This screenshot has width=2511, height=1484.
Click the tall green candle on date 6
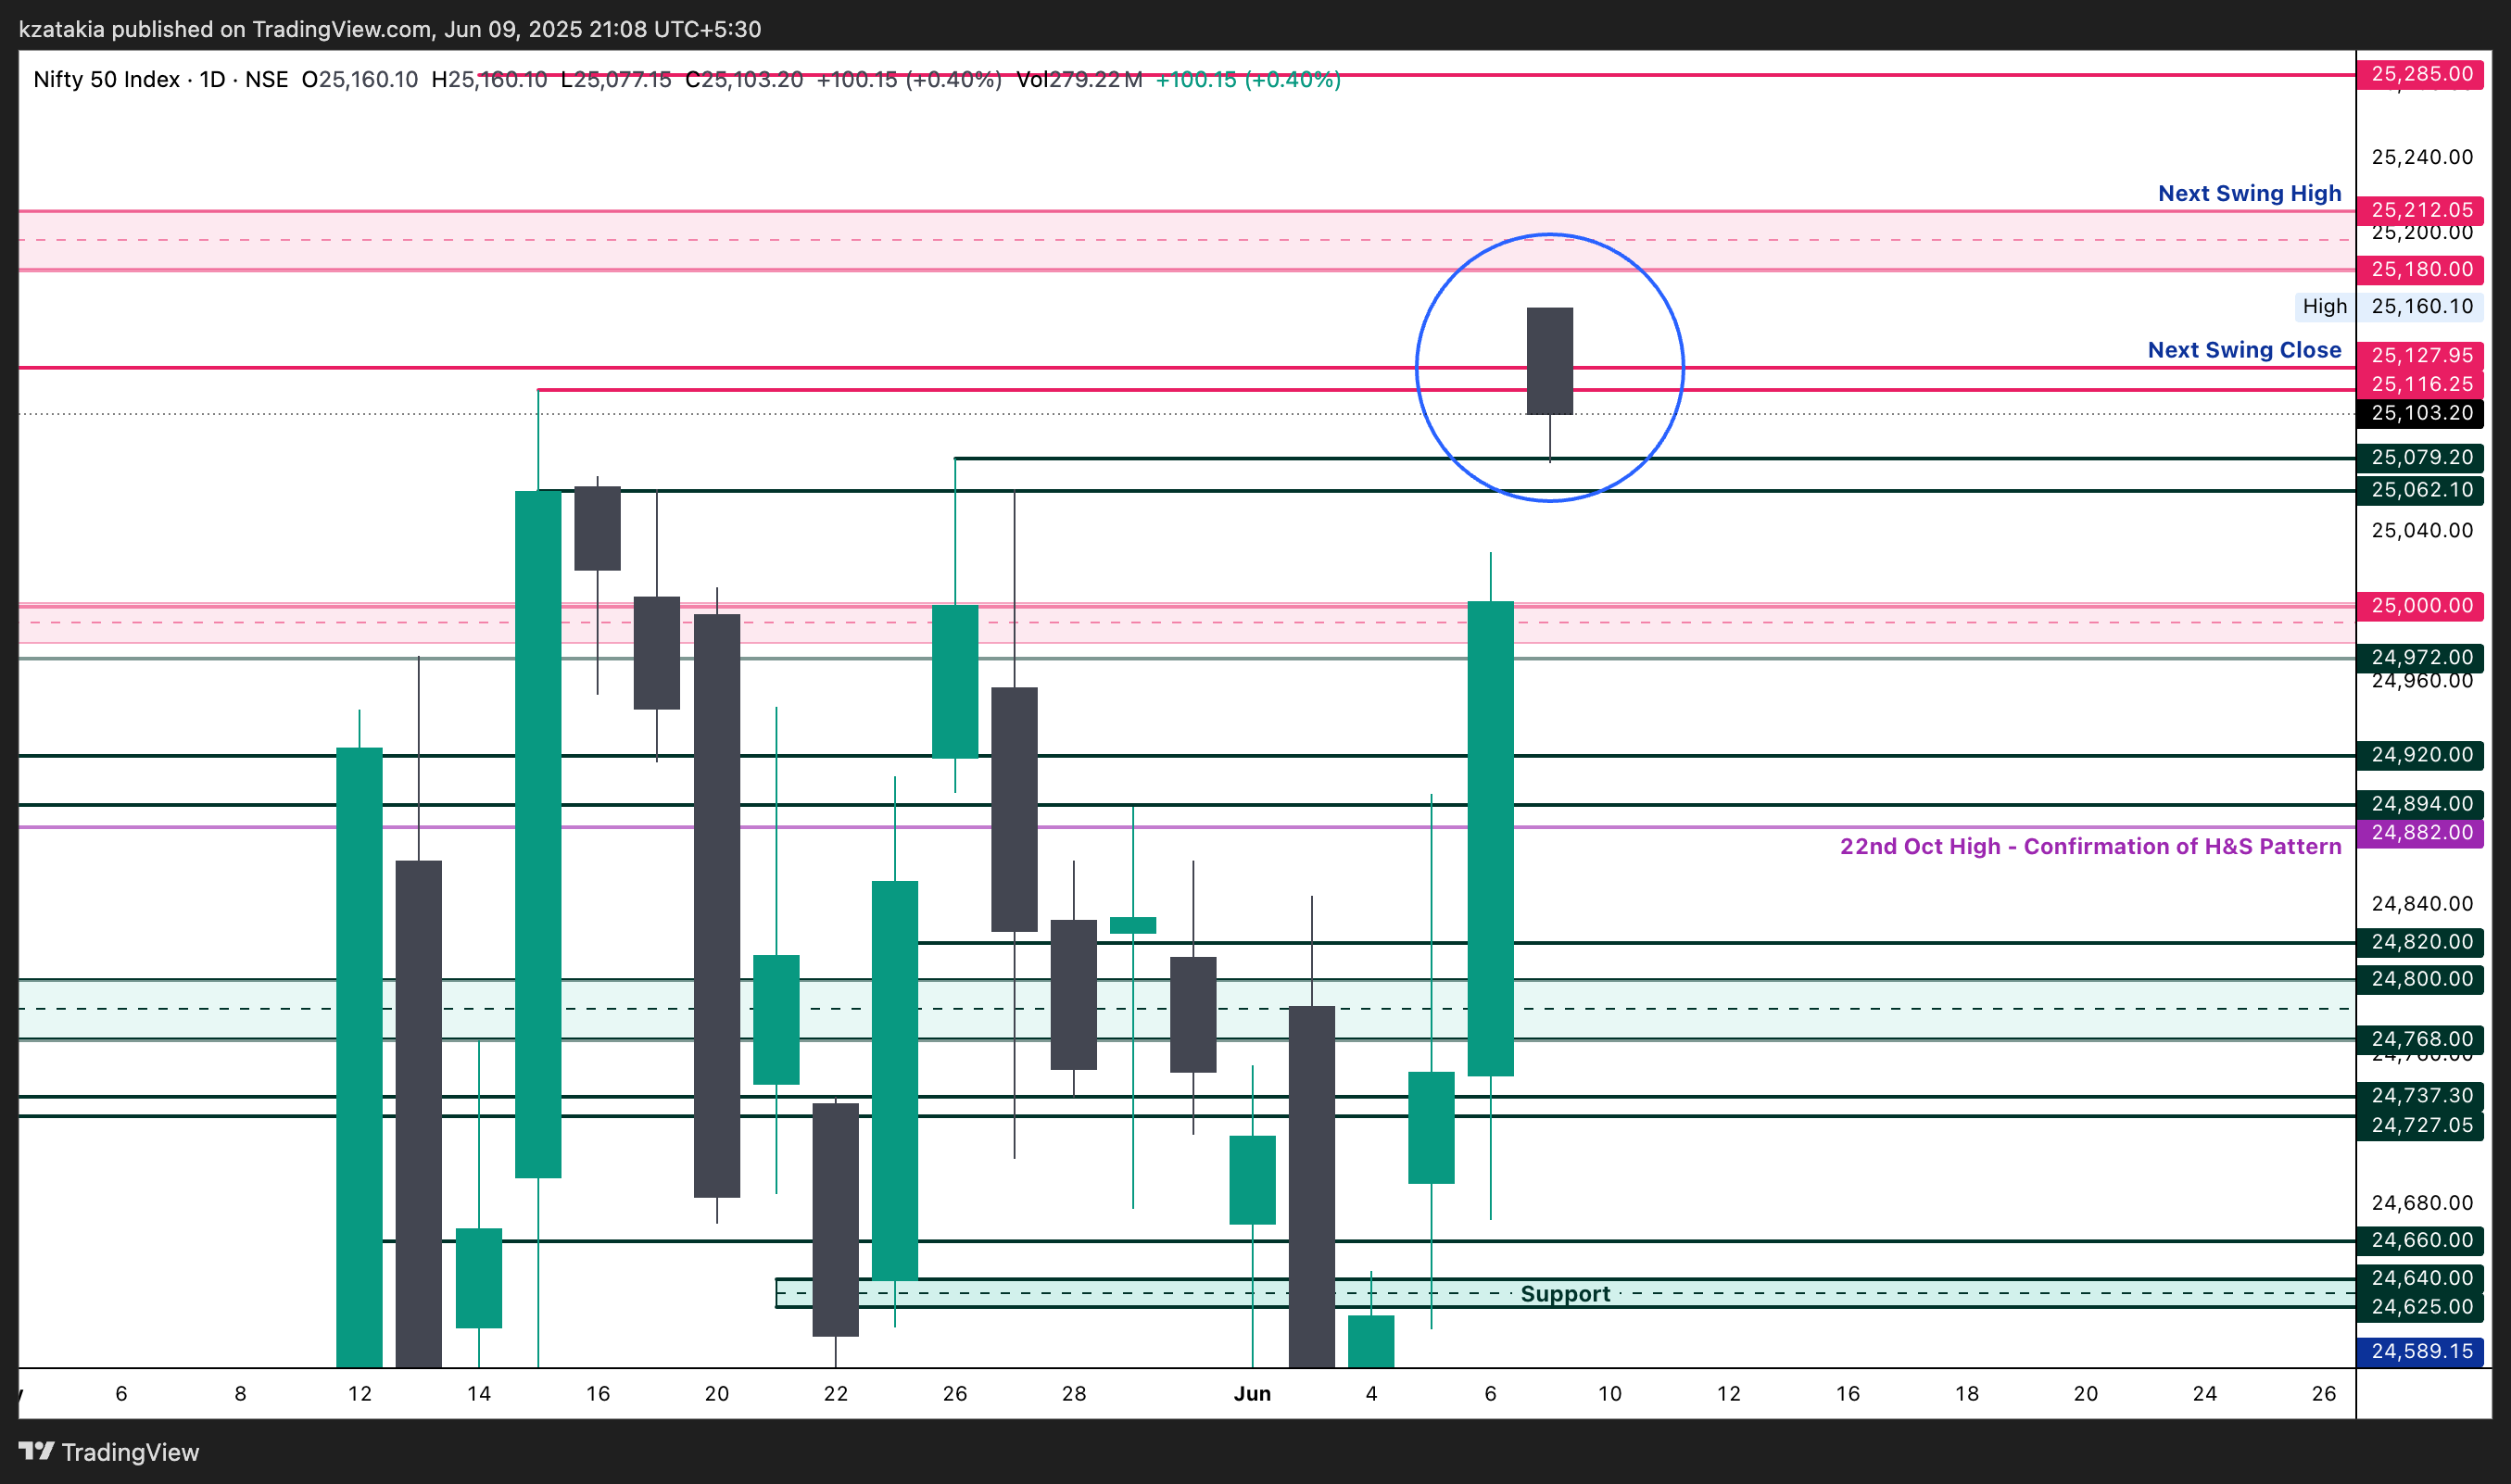coord(1490,838)
